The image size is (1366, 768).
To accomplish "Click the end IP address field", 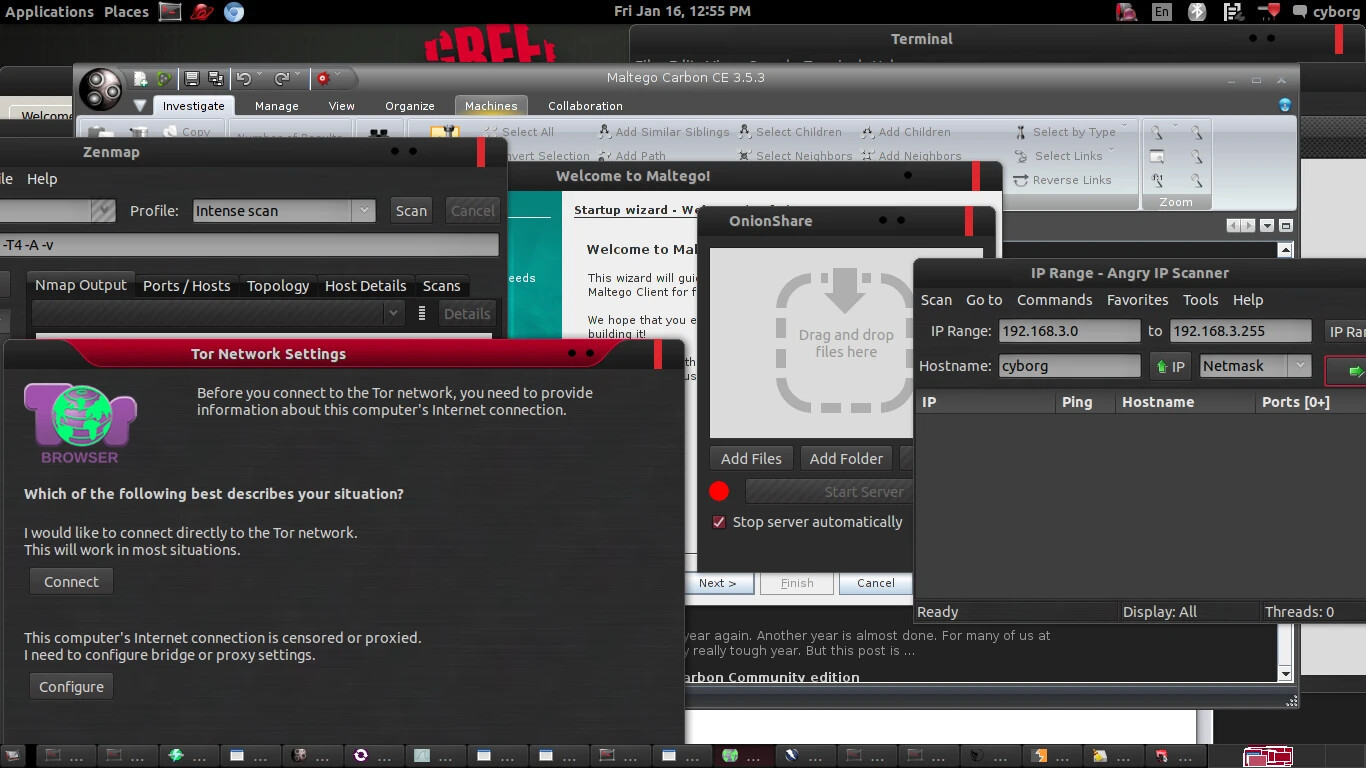I will 1240,331.
